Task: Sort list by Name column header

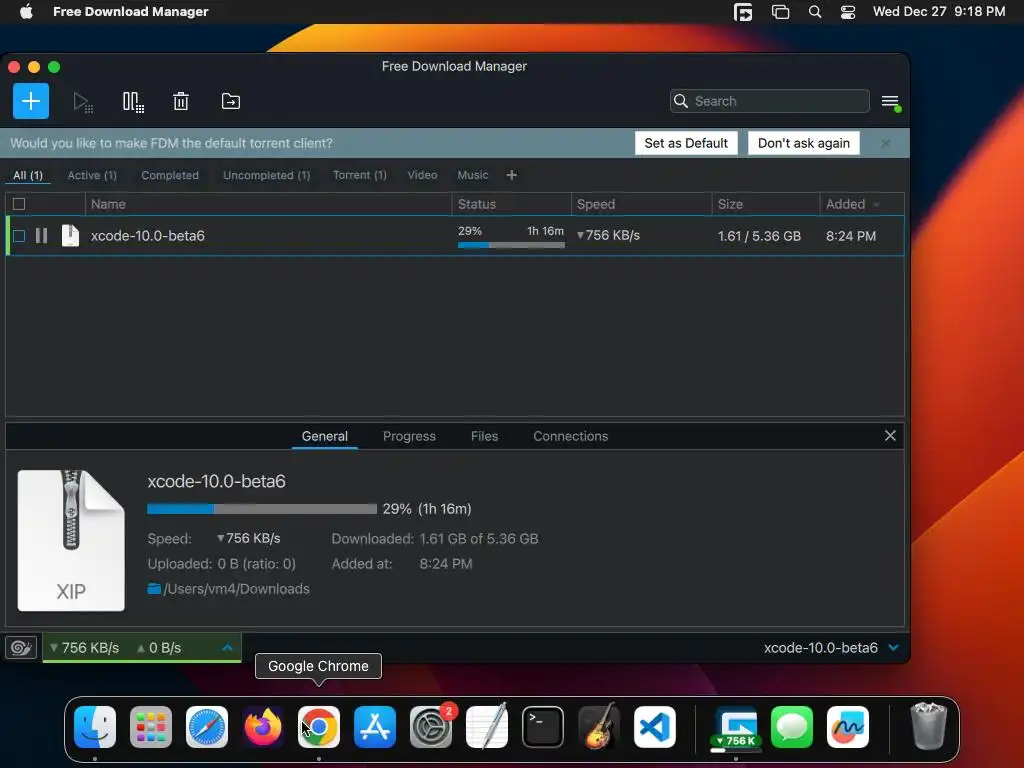Action: (268, 204)
